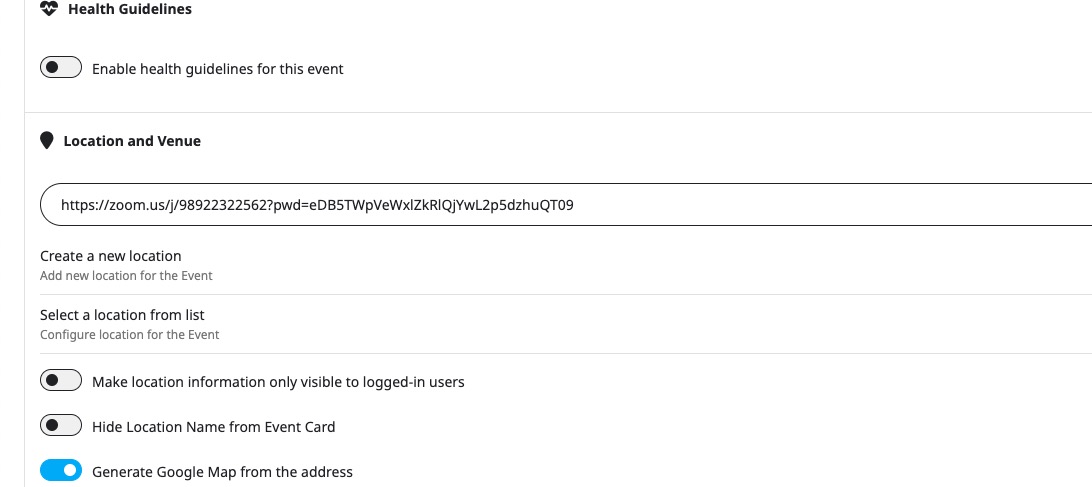
Task: Click the Location and Venue section heading
Action: [x=132, y=141]
